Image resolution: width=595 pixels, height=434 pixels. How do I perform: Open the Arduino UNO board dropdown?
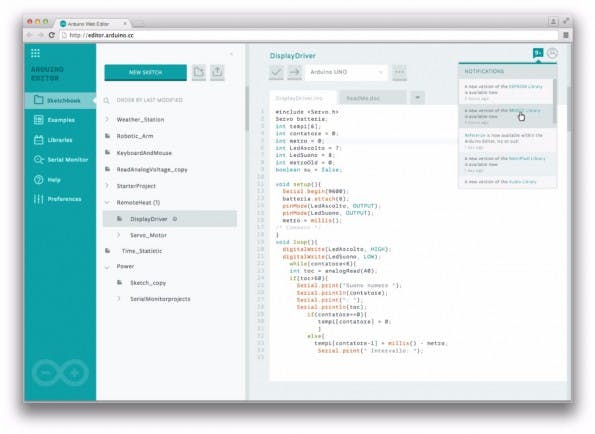click(x=346, y=72)
